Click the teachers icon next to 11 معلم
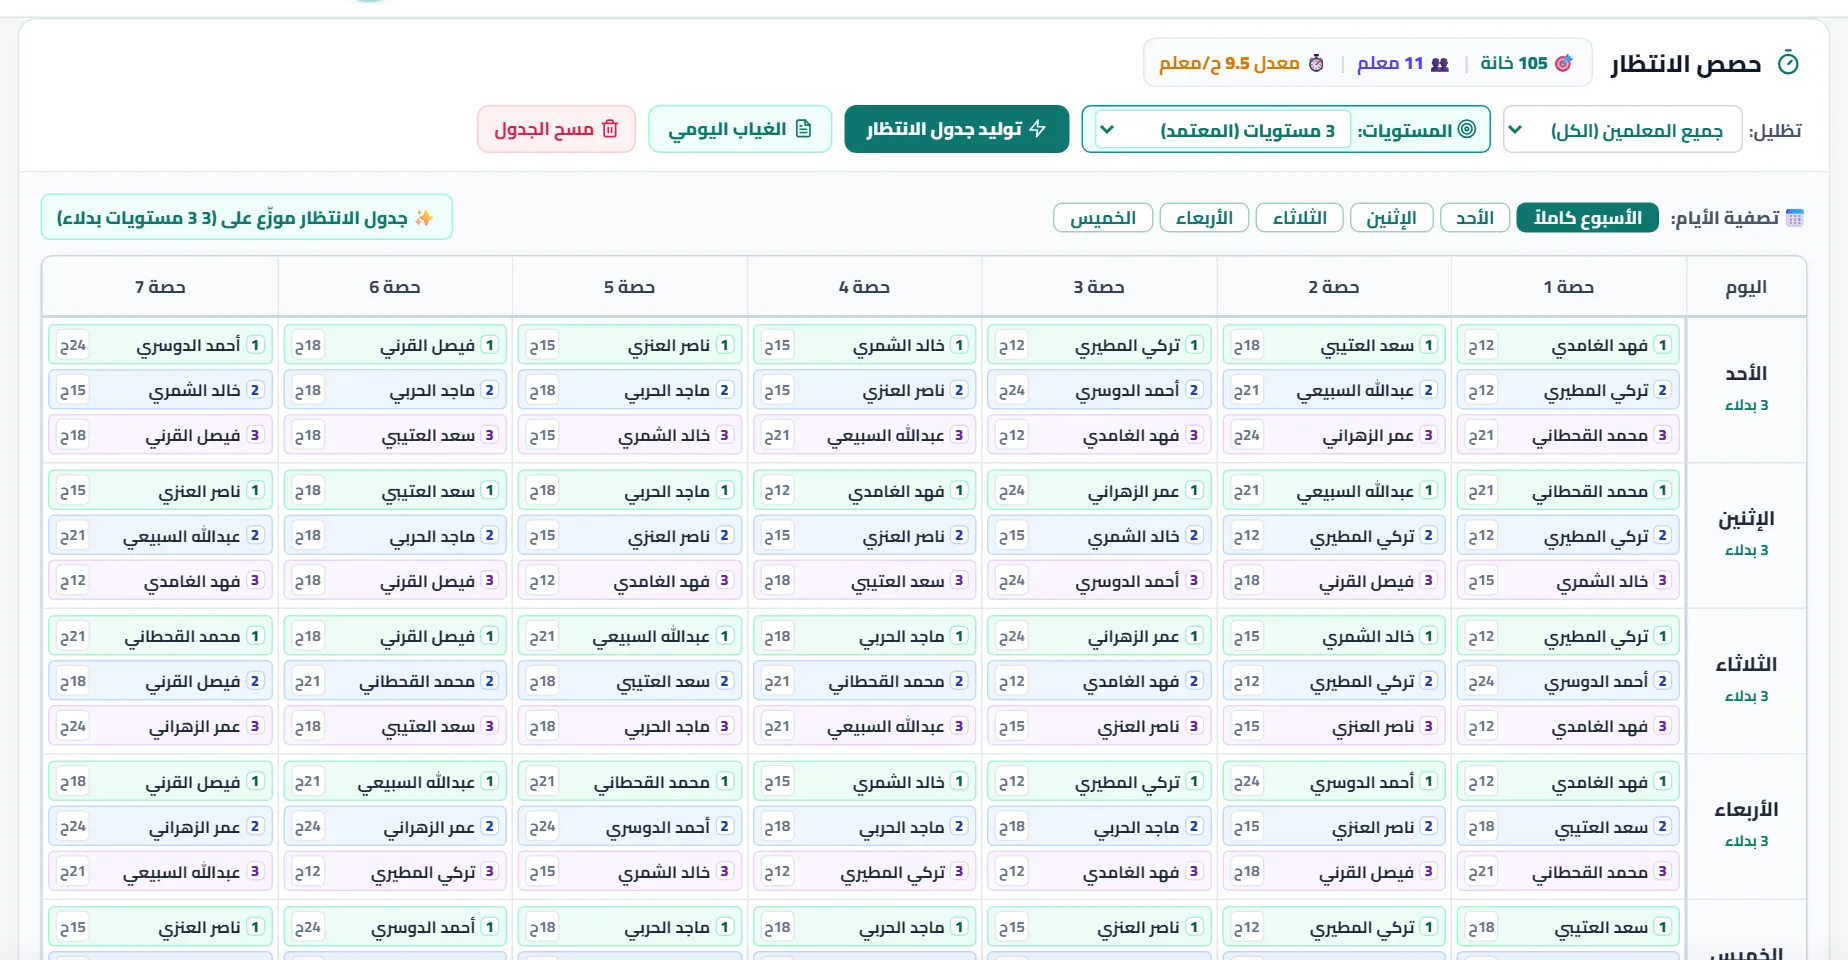The width and height of the screenshot is (1848, 960). [x=1440, y=64]
